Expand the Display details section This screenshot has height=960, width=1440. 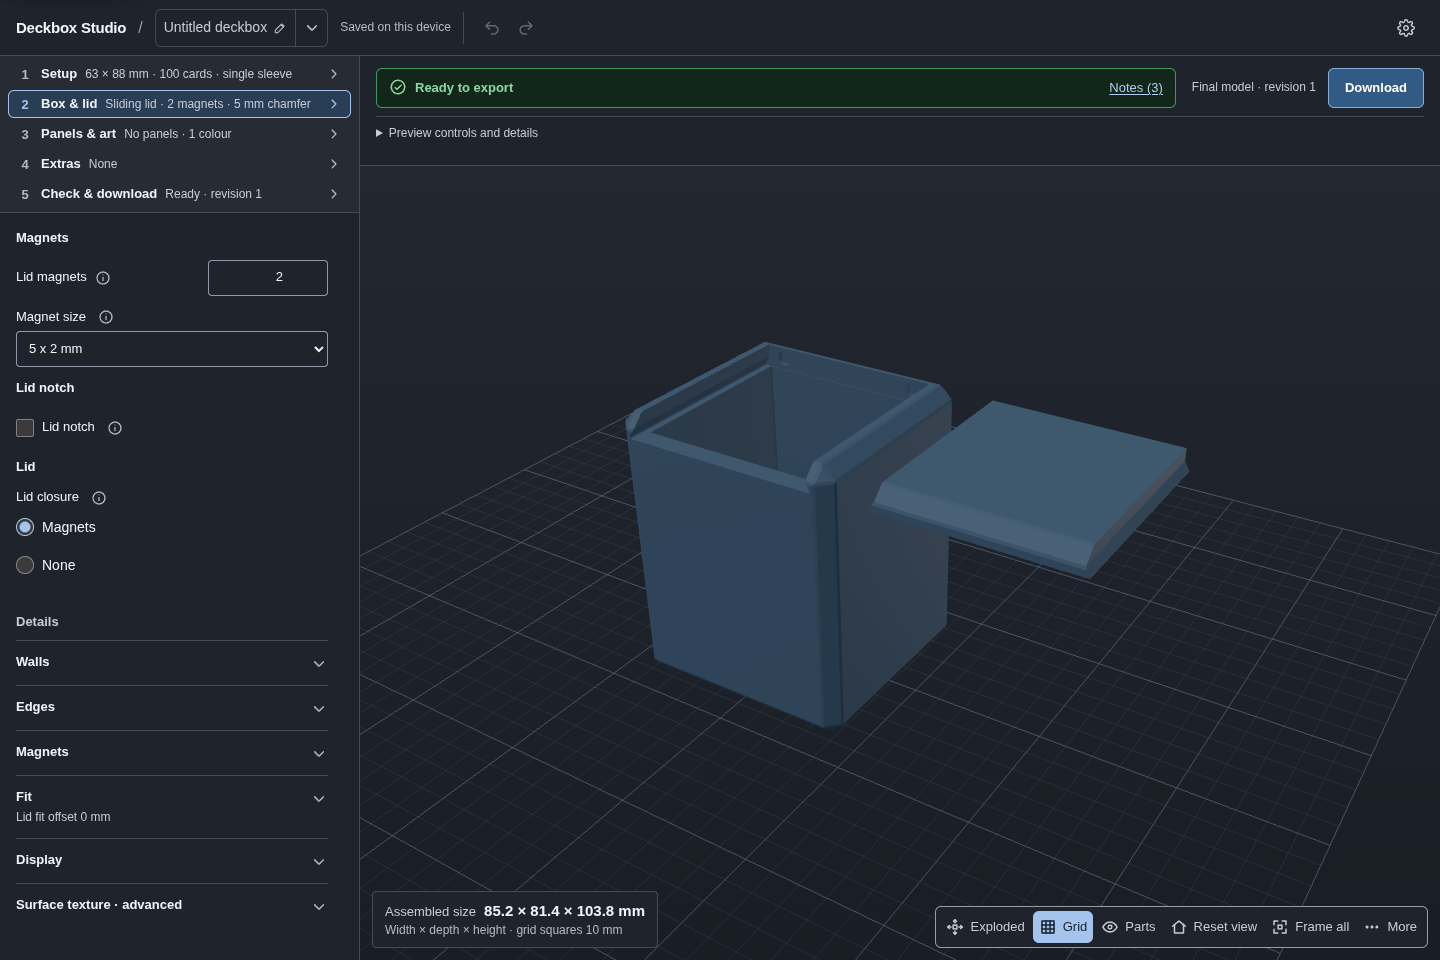tap(172, 861)
